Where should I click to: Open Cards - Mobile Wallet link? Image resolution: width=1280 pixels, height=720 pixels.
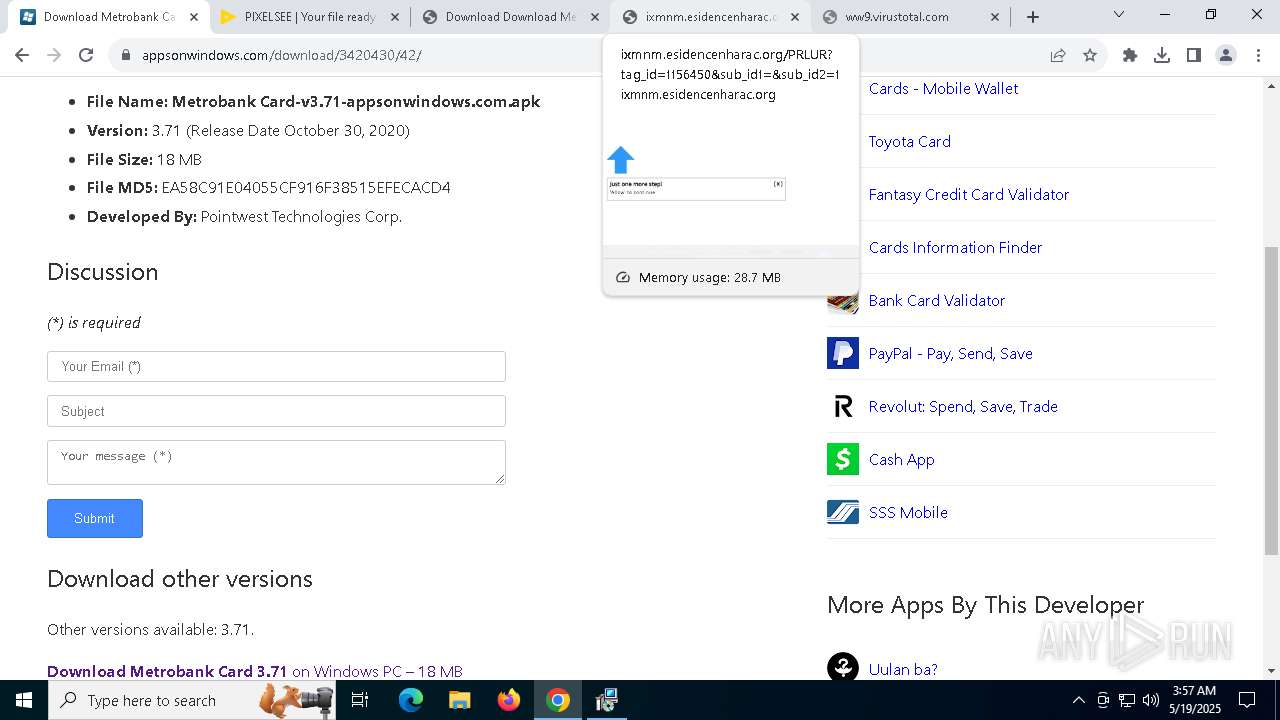[943, 88]
